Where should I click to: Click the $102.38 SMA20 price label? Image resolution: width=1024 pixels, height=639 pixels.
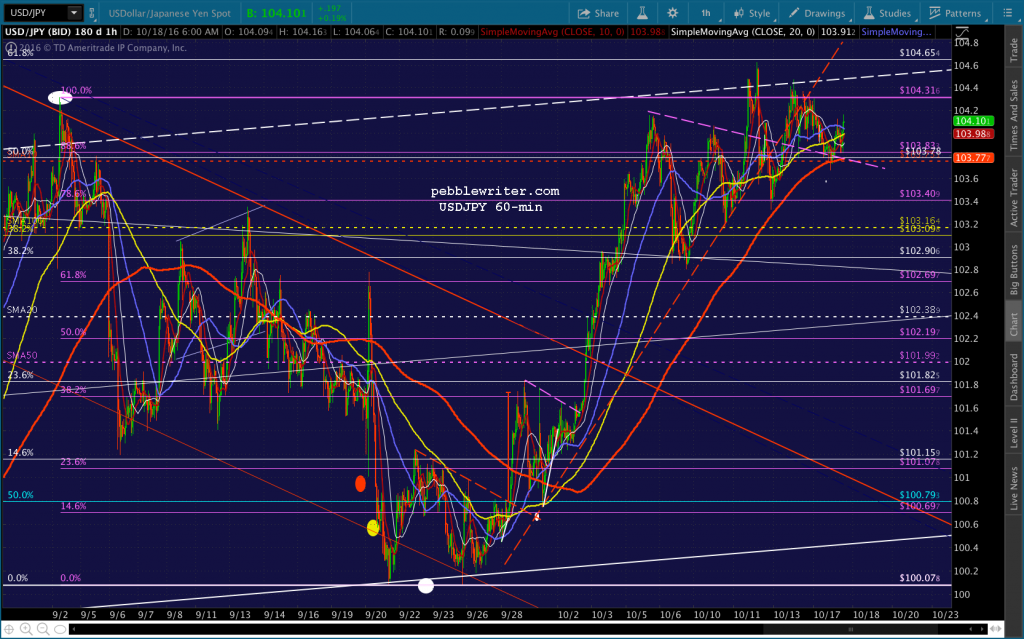pos(920,310)
